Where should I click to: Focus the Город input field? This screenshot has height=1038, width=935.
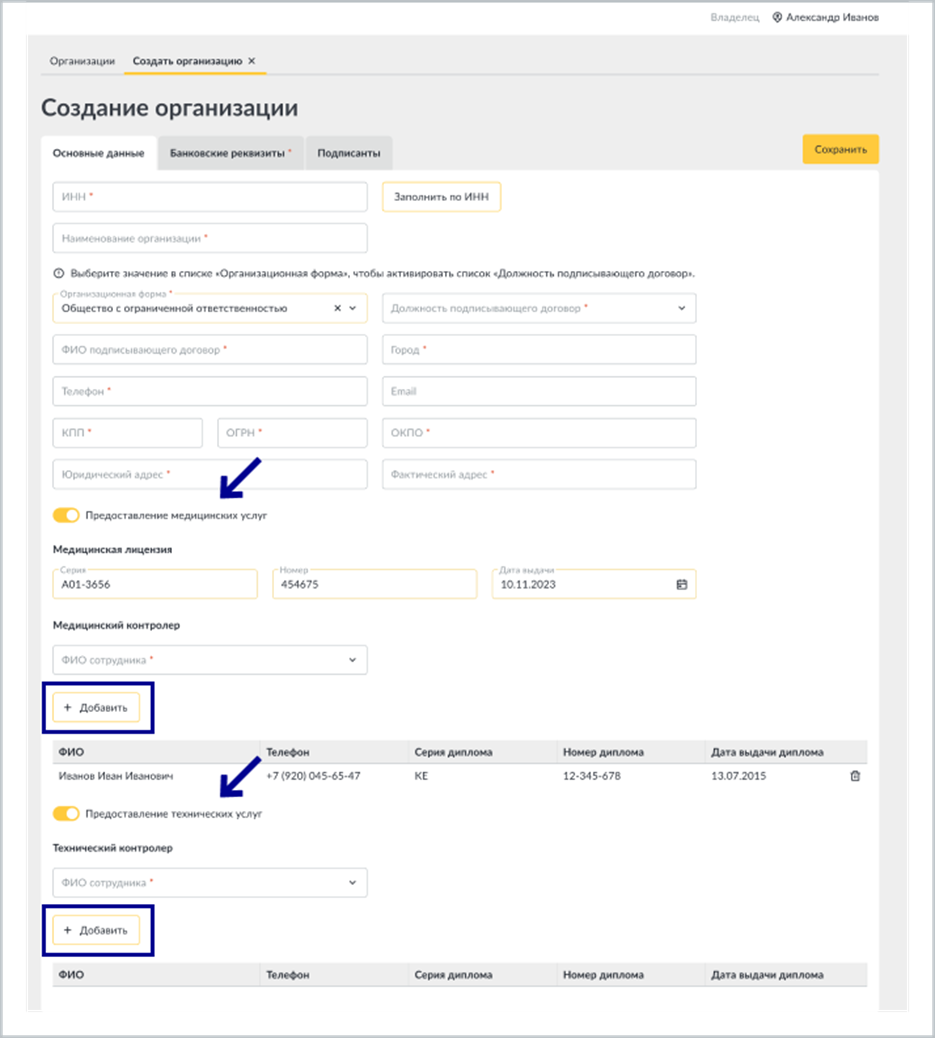[x=539, y=350]
